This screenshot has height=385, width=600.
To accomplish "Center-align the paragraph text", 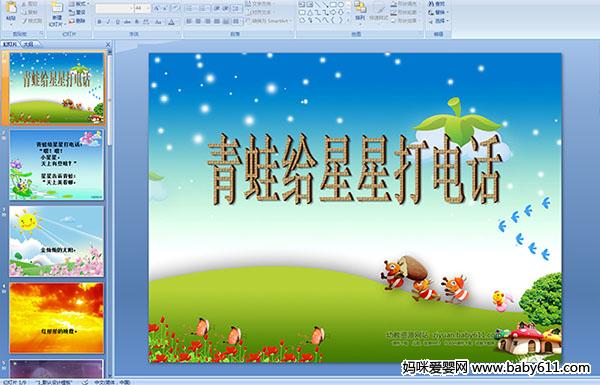I will tap(198, 21).
